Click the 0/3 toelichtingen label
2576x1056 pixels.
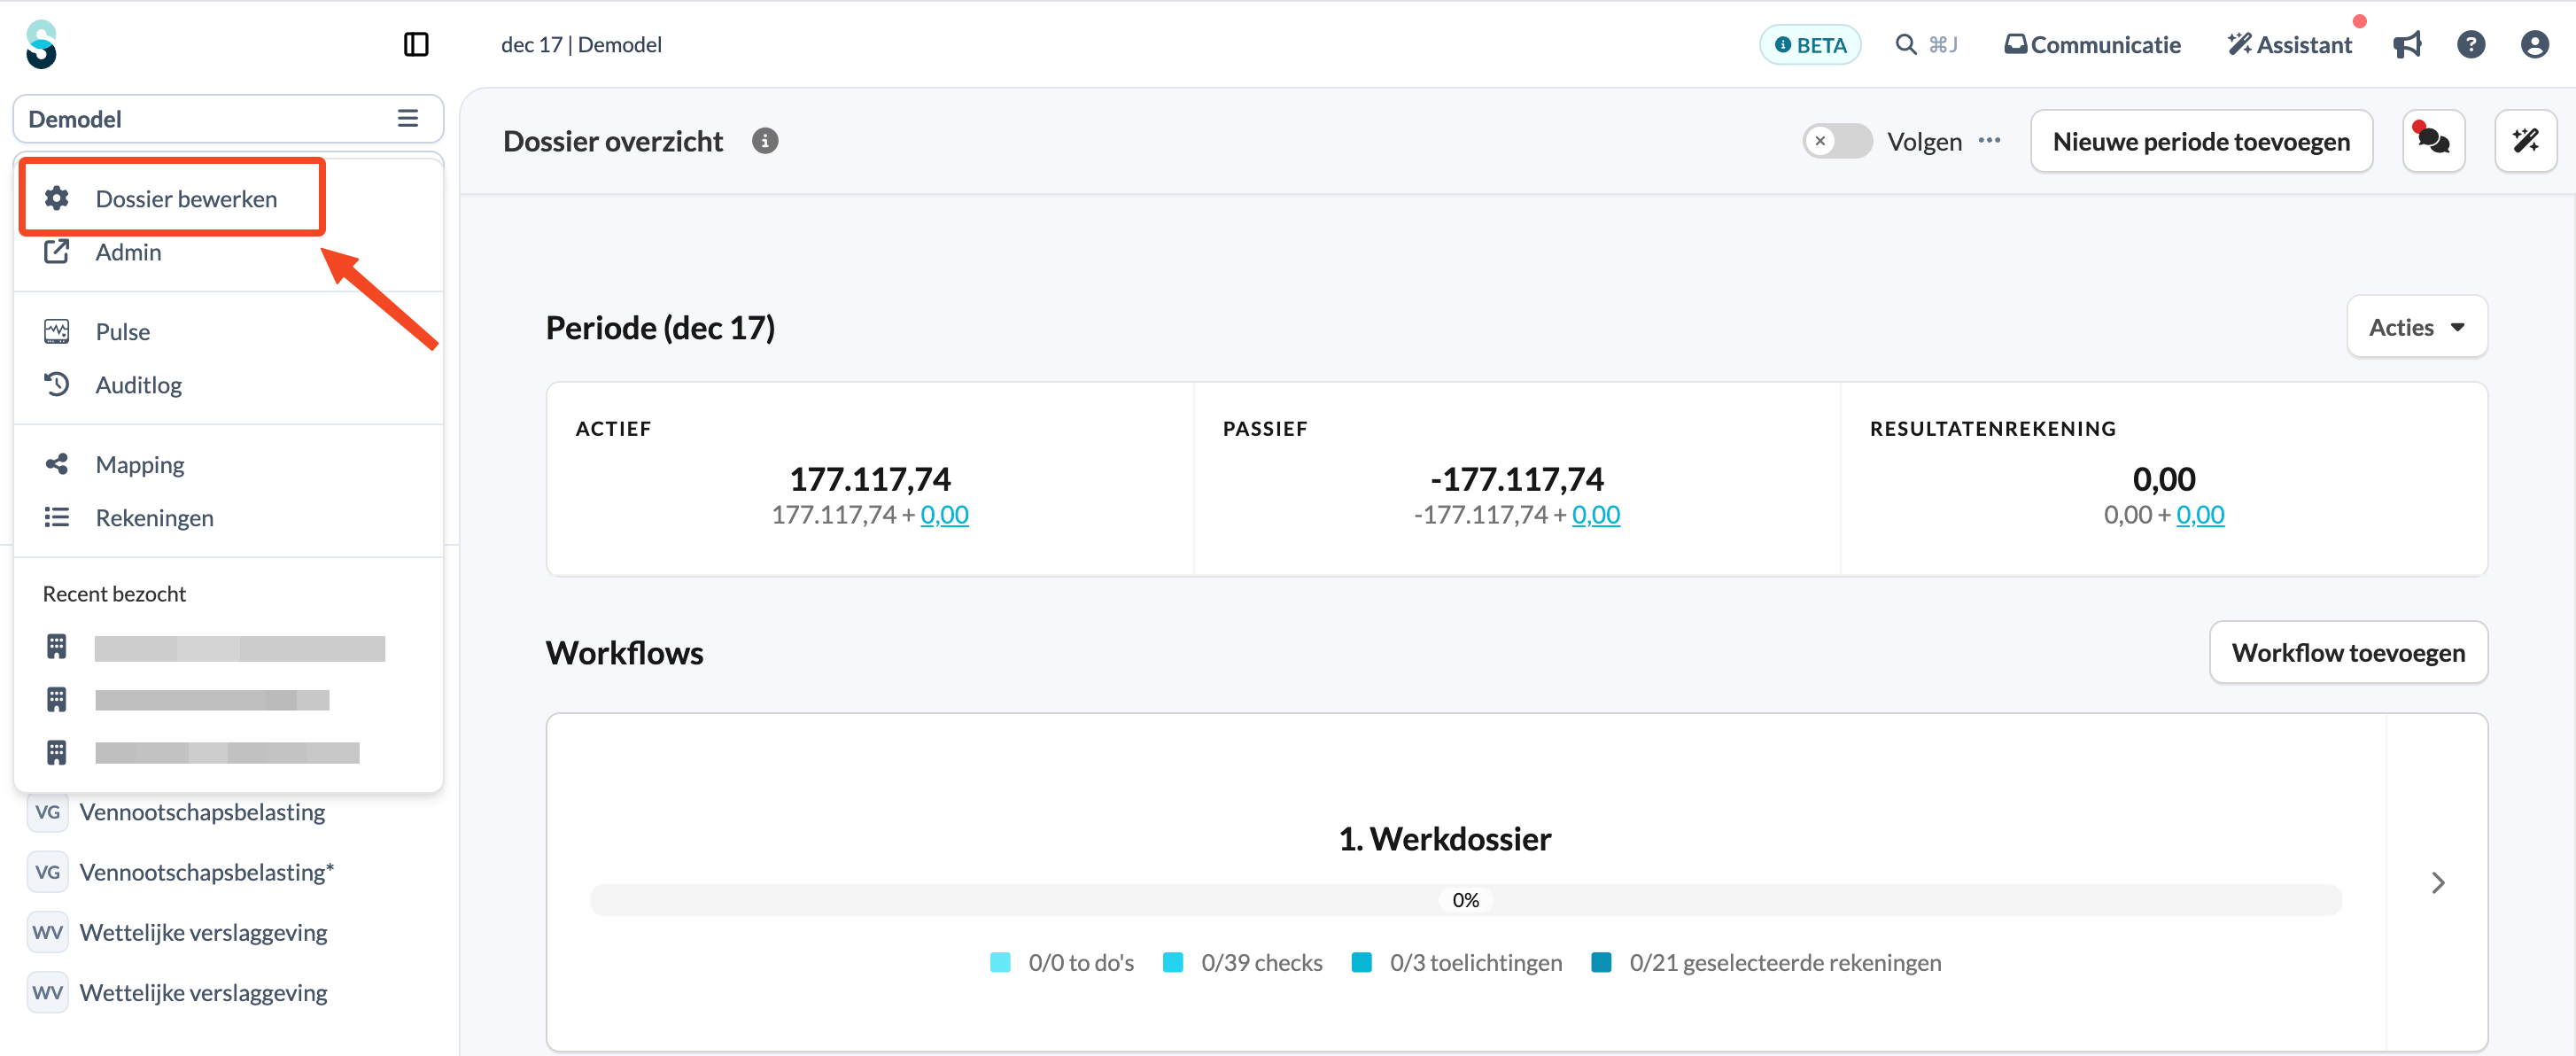click(x=1476, y=962)
